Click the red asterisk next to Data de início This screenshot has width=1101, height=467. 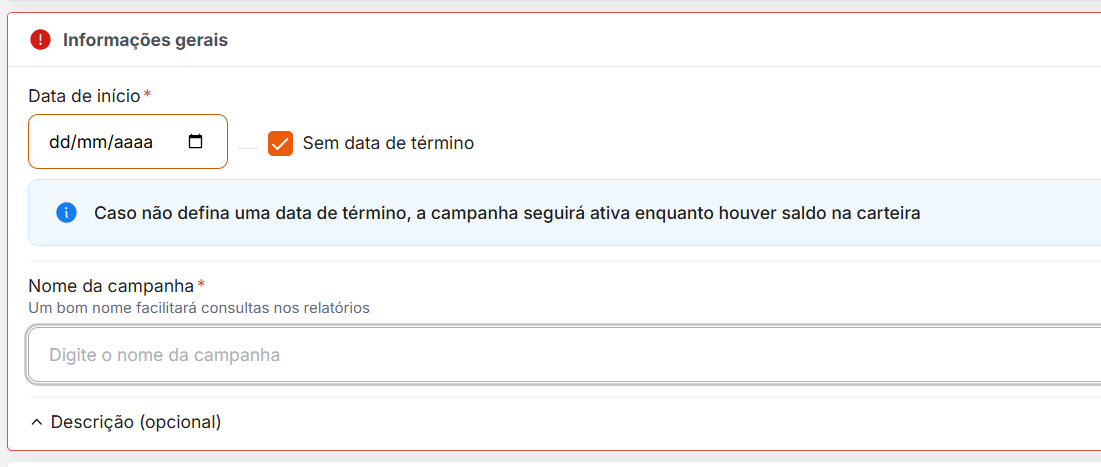[148, 95]
